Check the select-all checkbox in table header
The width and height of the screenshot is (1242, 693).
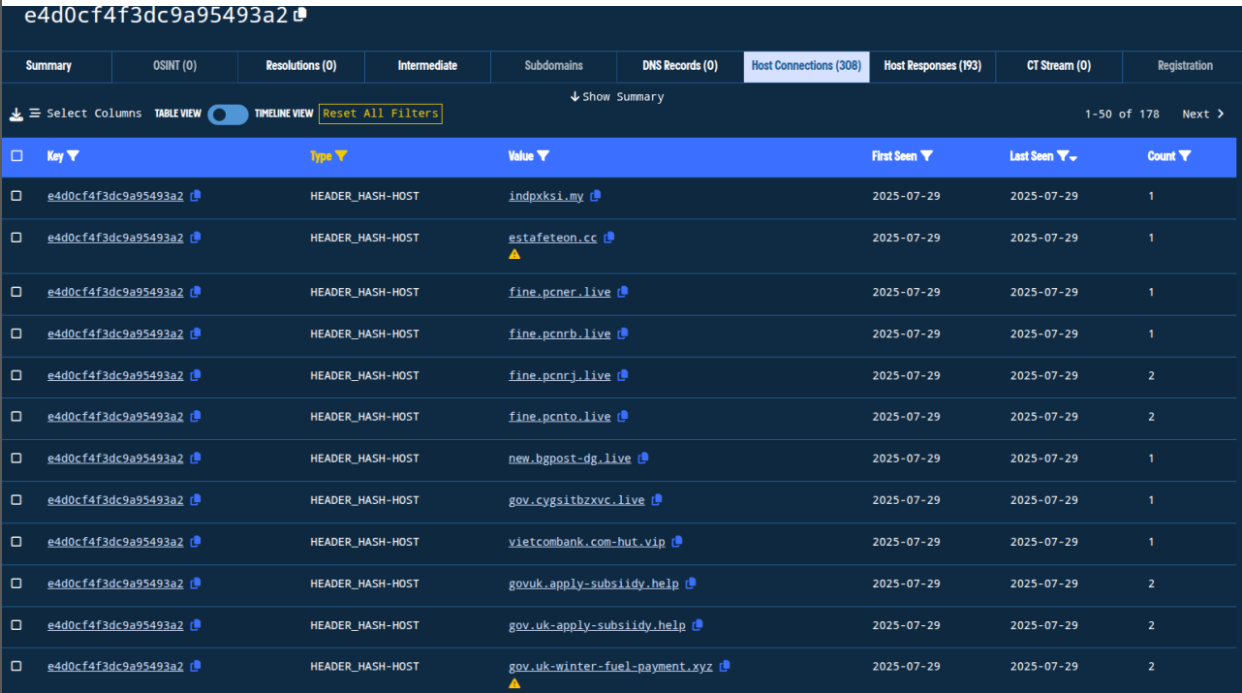(16, 156)
